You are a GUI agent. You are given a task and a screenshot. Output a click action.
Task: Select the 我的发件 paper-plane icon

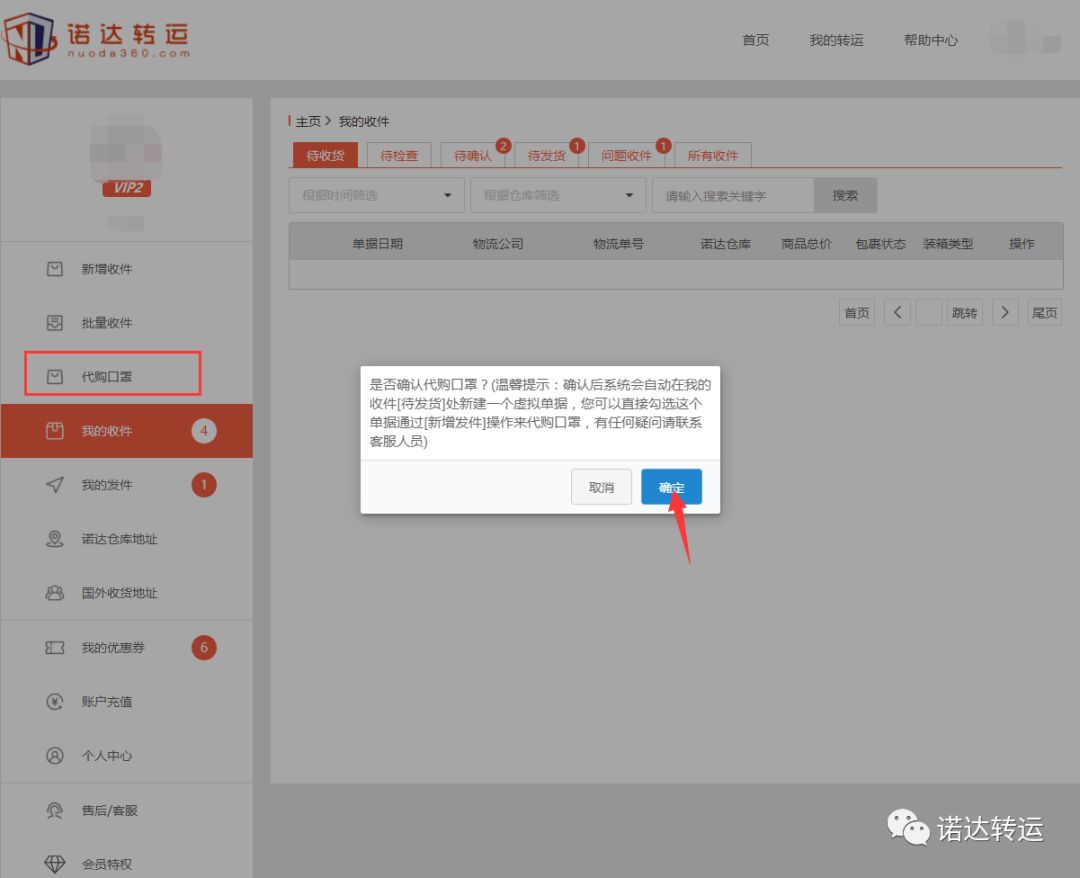tap(55, 485)
